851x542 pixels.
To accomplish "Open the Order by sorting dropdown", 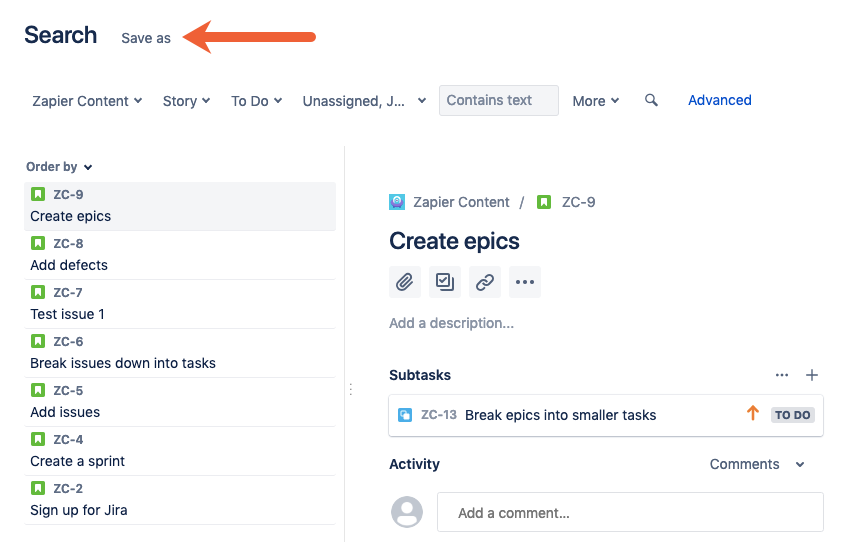I will (x=59, y=167).
